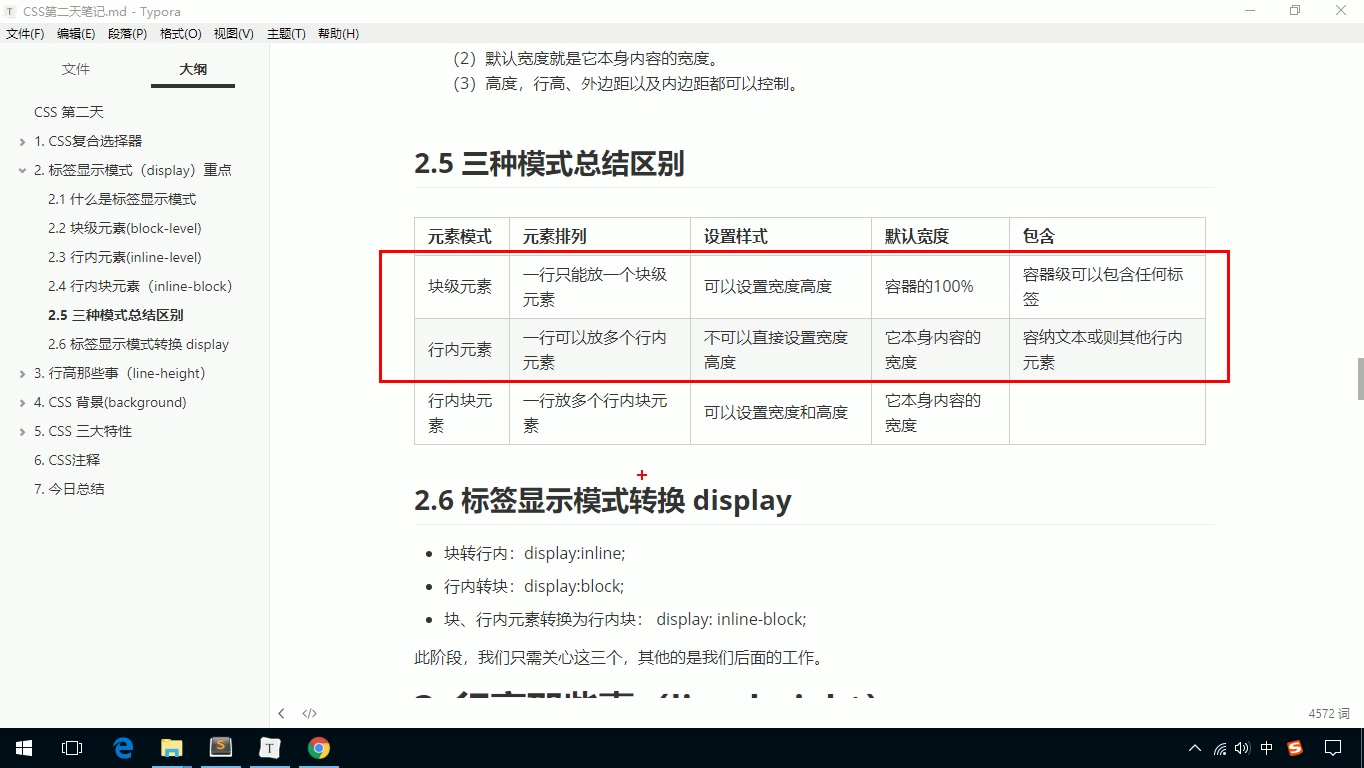
Task: Select the 大纲 sidebar tab
Action: tap(193, 69)
